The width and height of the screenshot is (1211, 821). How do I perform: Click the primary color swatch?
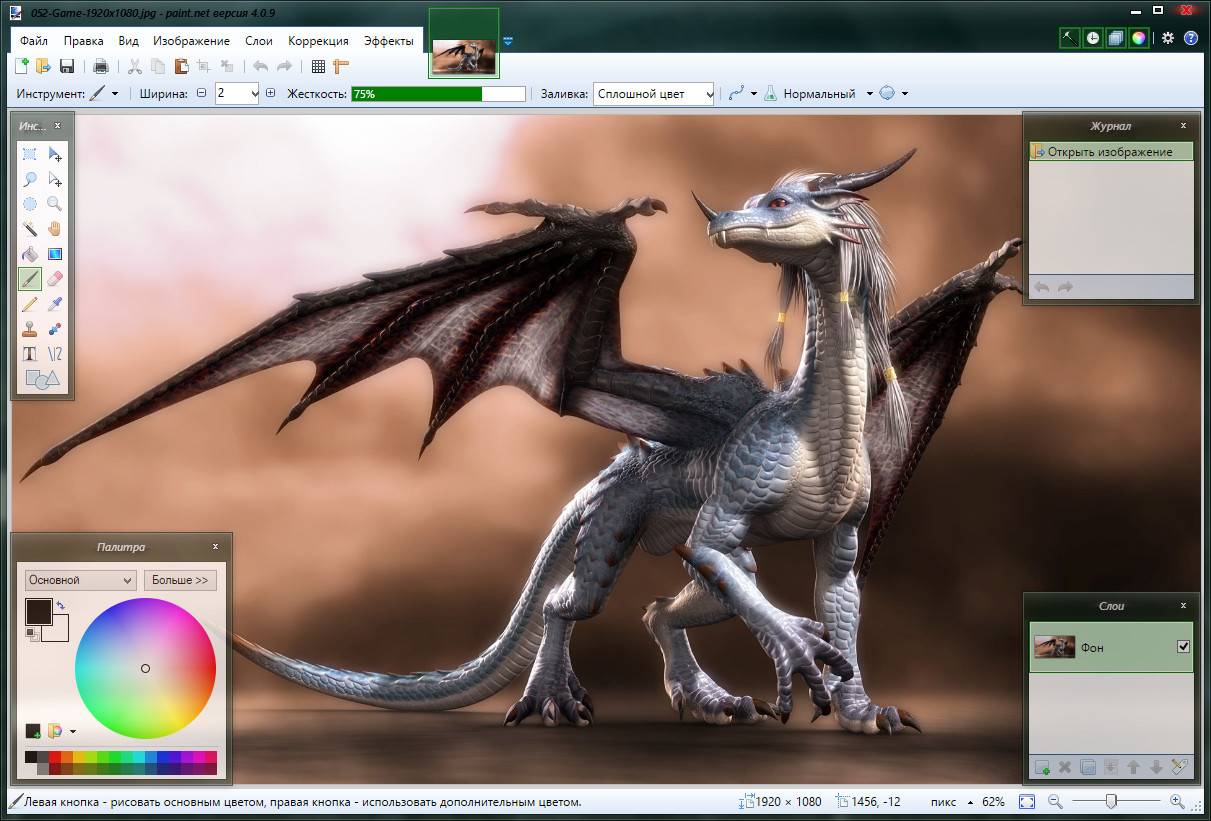(39, 612)
